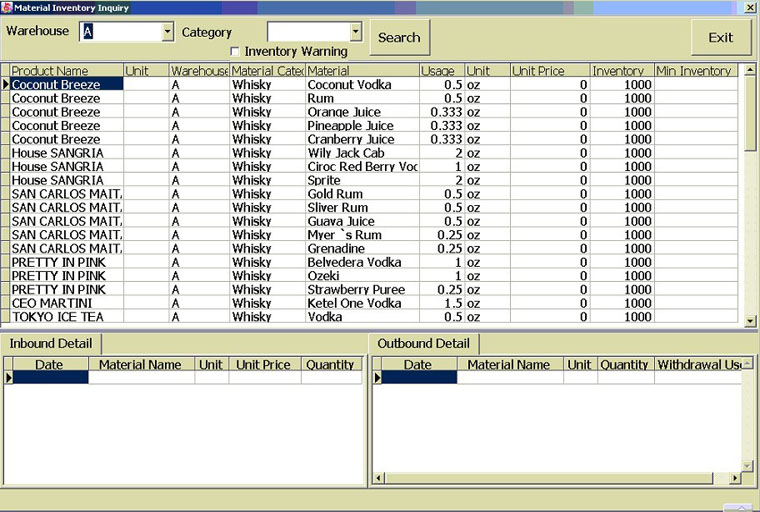Click Outbound Detail vertical scrollbar up arrow
Screen dimensions: 760x512
pos(747,363)
